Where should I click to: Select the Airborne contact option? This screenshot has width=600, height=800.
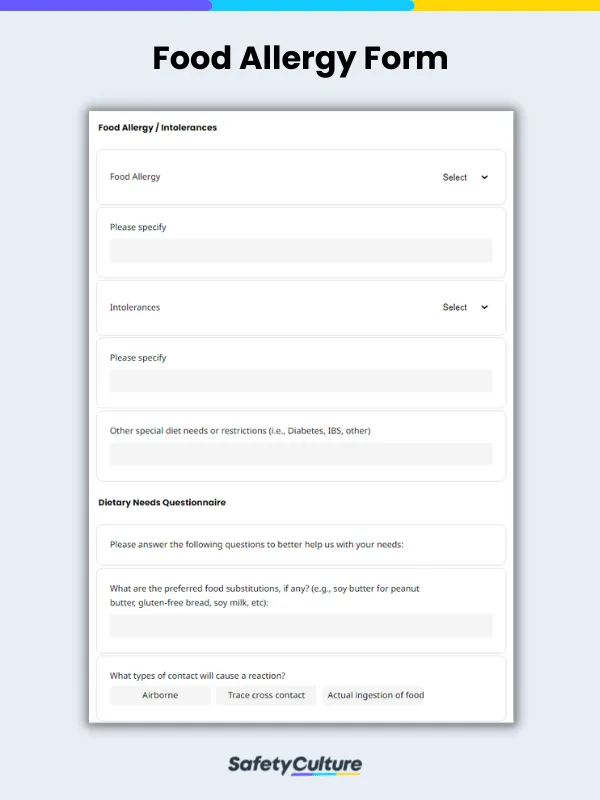[159, 695]
